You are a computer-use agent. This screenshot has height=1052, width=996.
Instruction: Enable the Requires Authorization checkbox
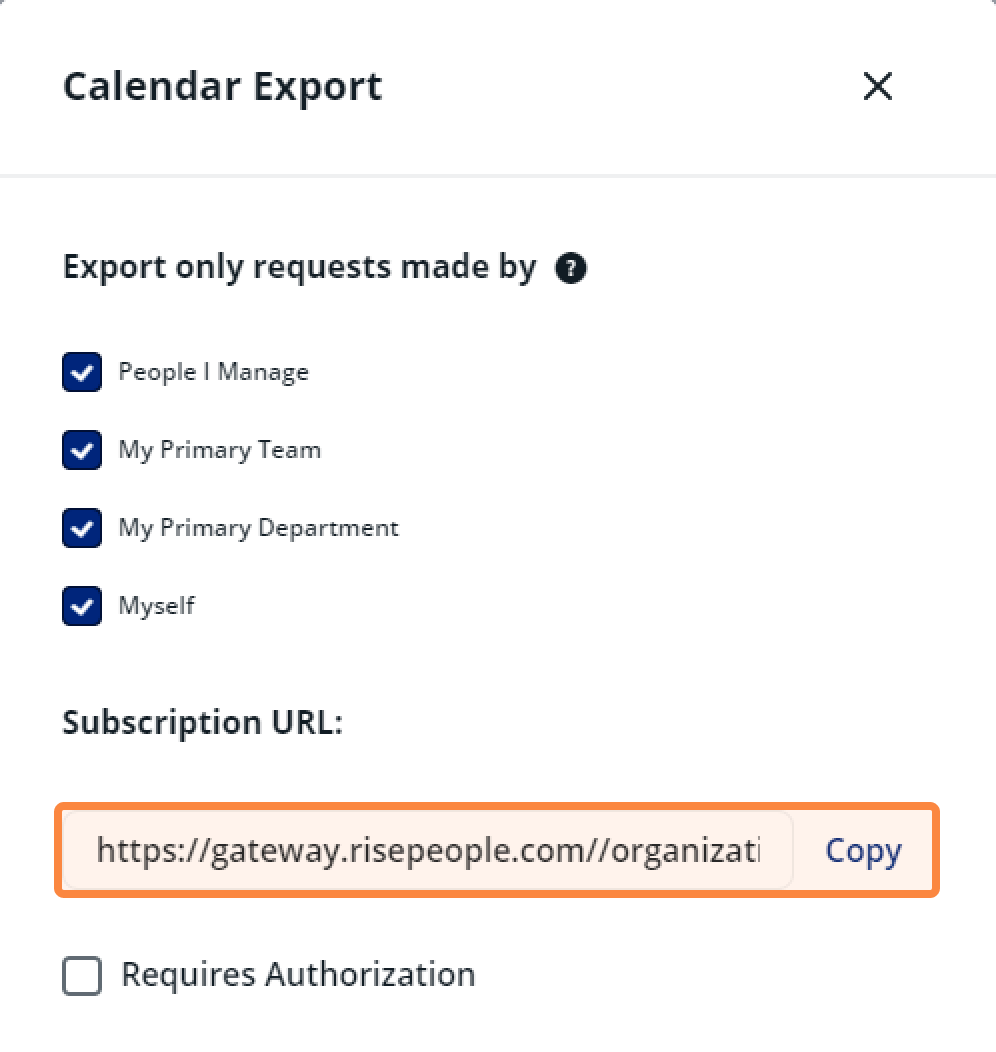(82, 975)
